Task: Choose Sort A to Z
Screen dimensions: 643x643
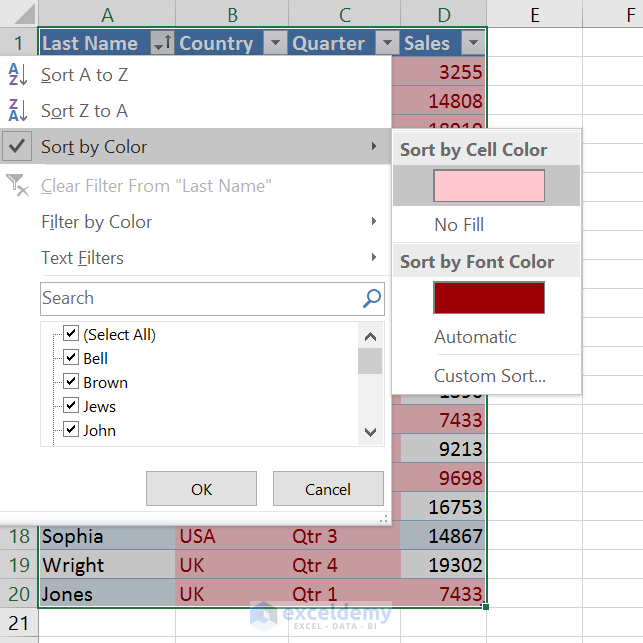Action: (x=195, y=75)
